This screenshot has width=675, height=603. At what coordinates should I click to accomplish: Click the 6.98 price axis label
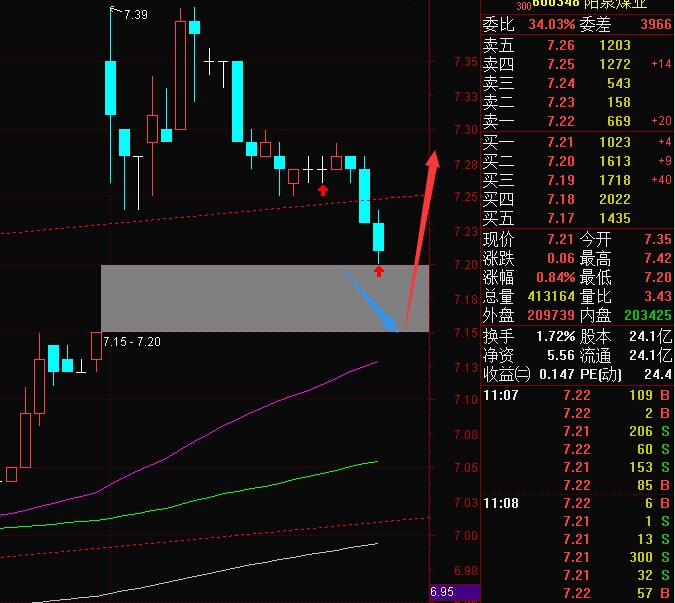(466, 571)
